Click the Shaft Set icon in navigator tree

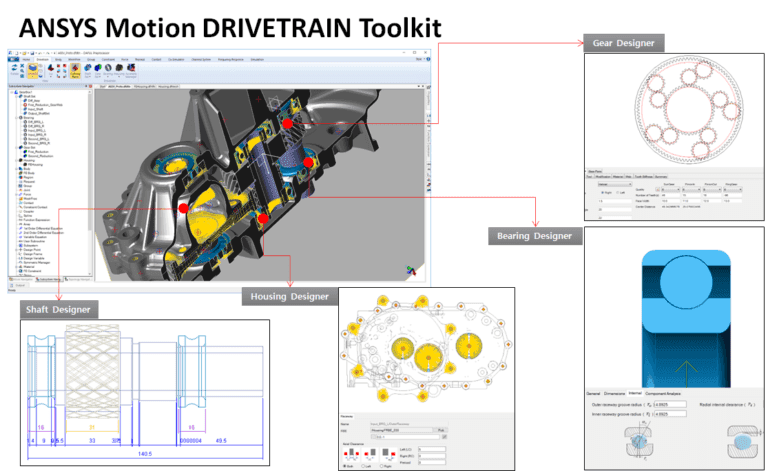pos(21,96)
